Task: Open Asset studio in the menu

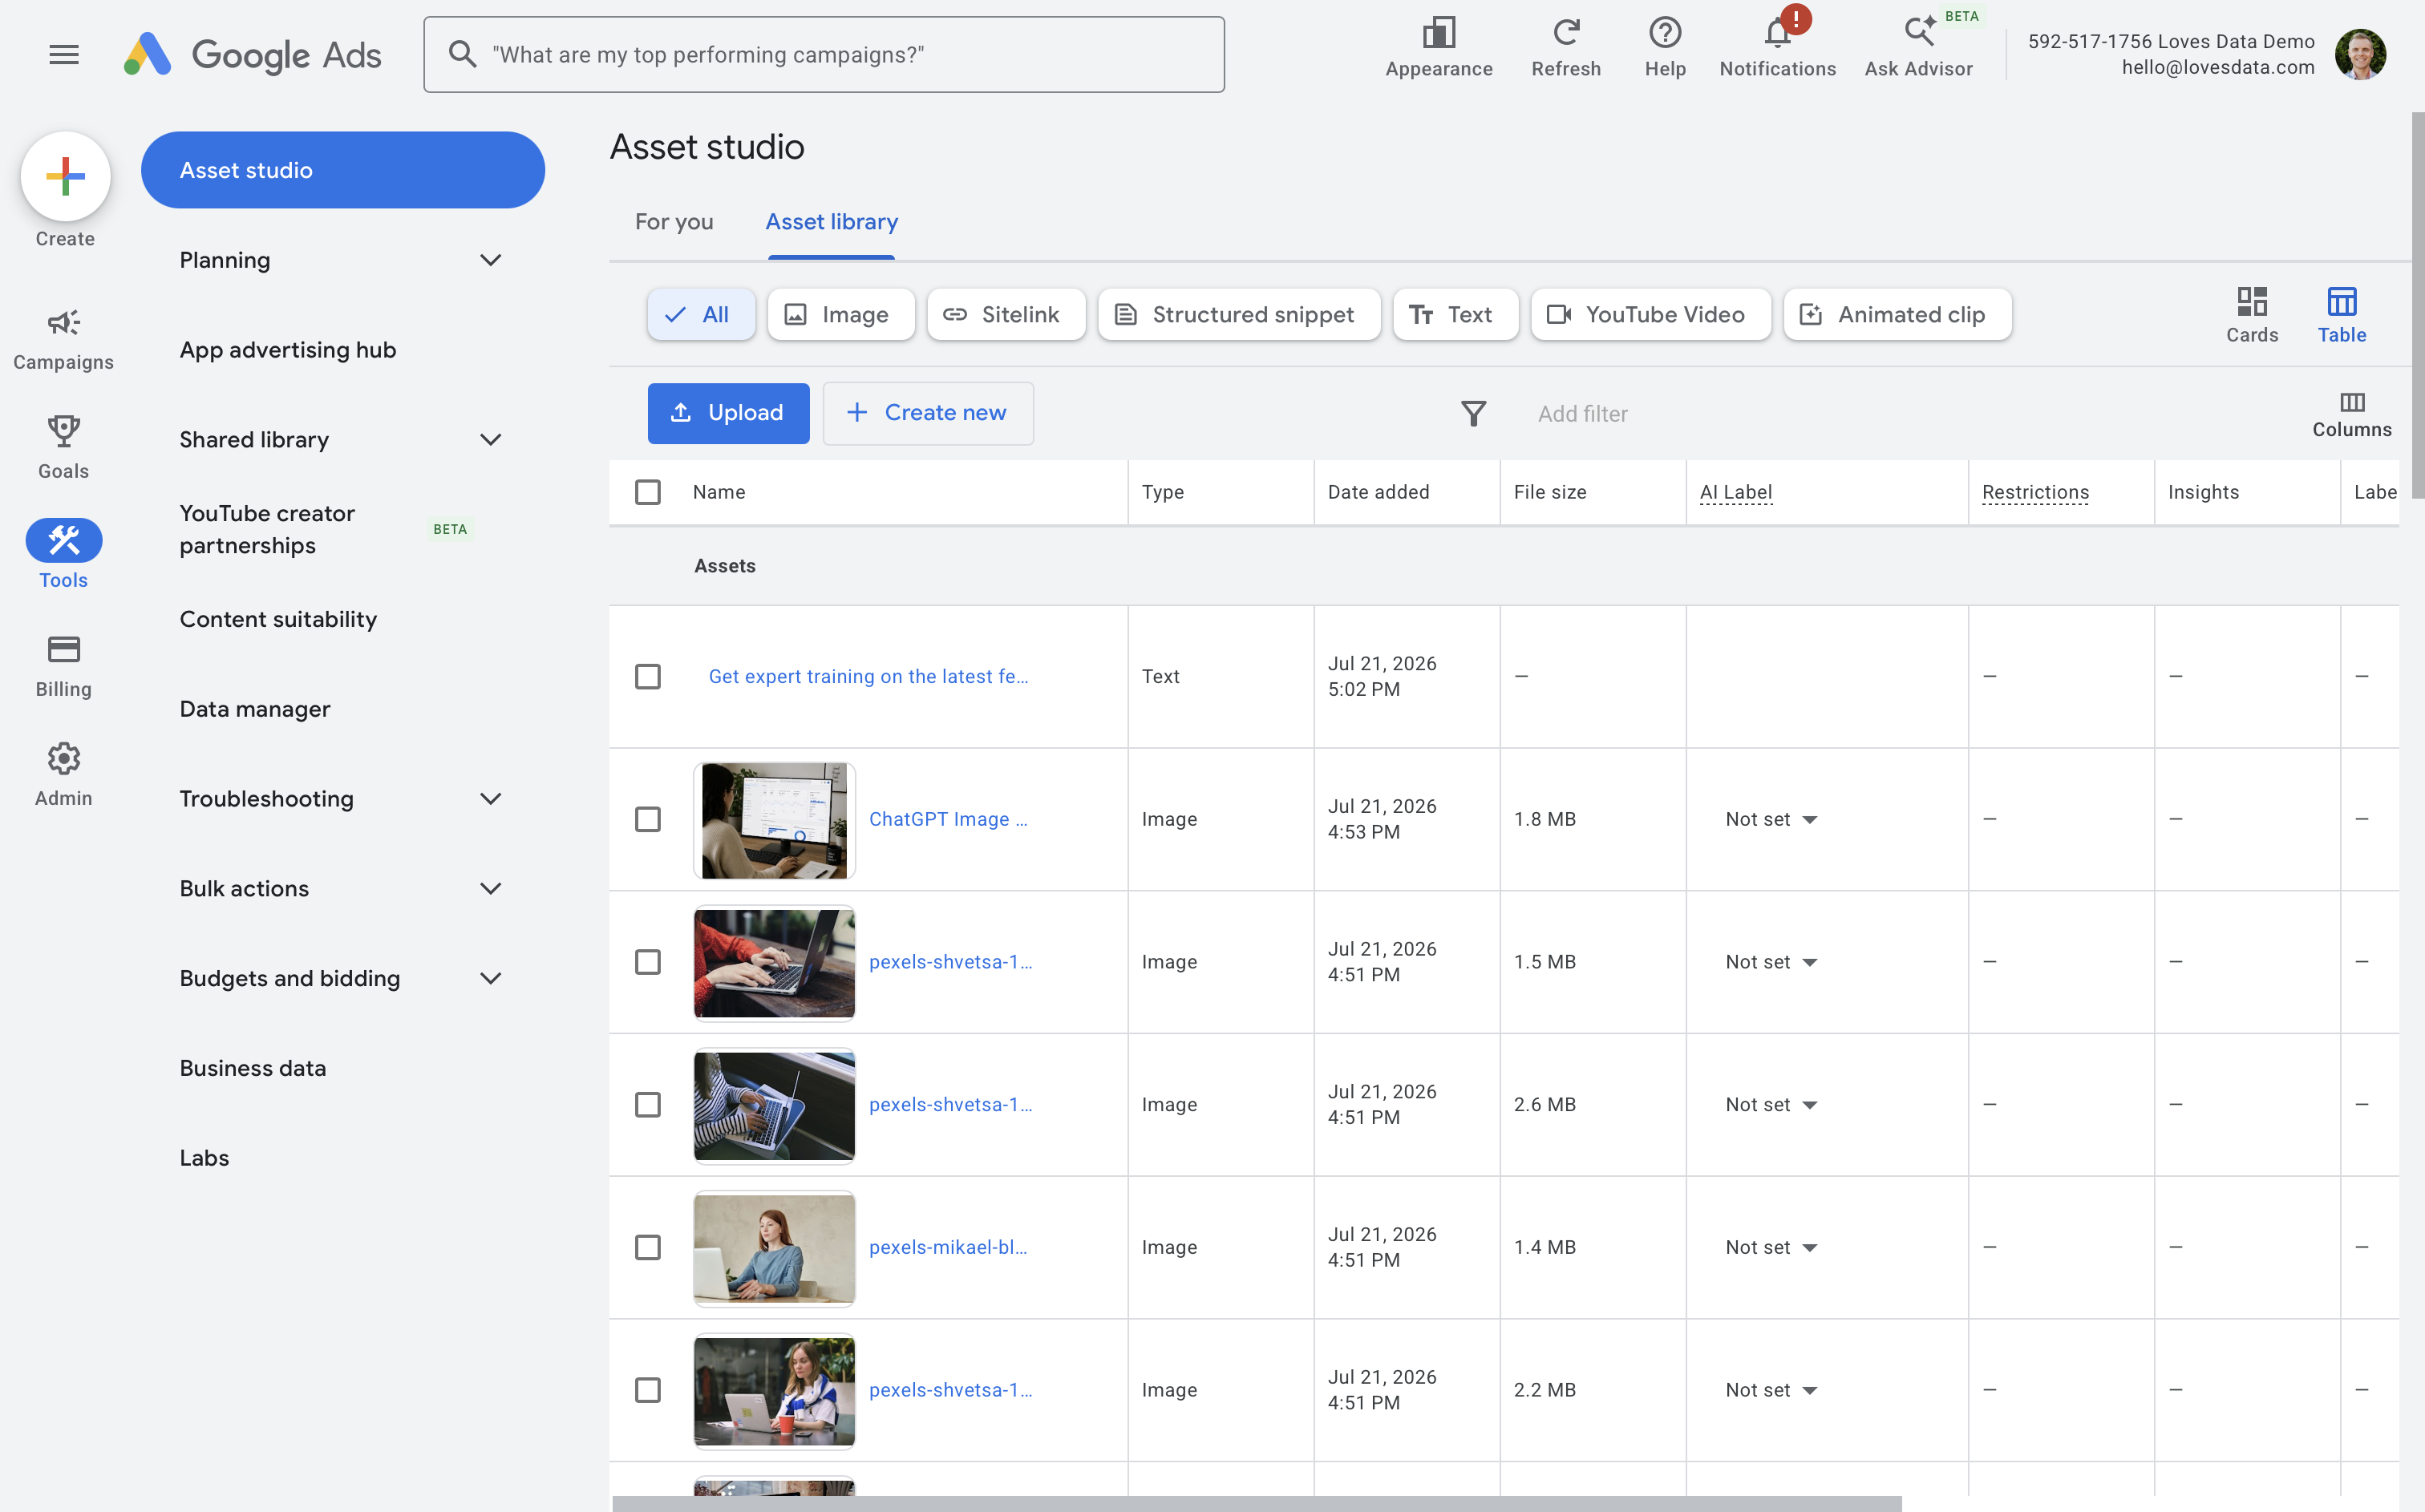Action: pyautogui.click(x=342, y=170)
